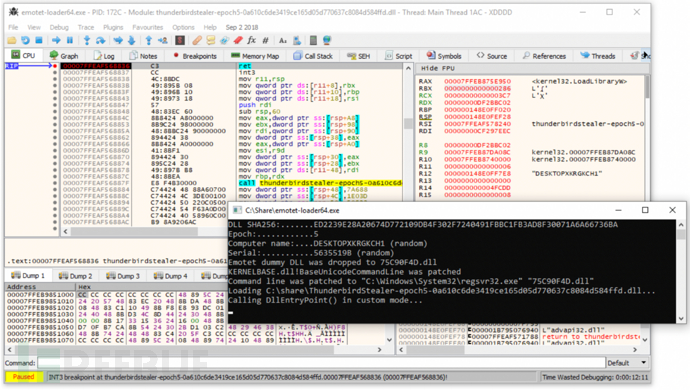Open the Variables hash icon
The image size is (690, 390).
point(265,40)
